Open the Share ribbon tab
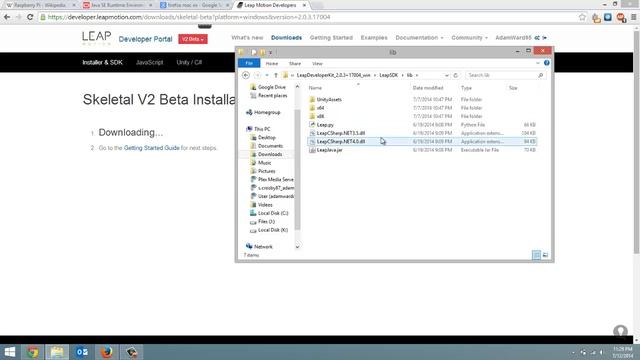 [x=295, y=64]
